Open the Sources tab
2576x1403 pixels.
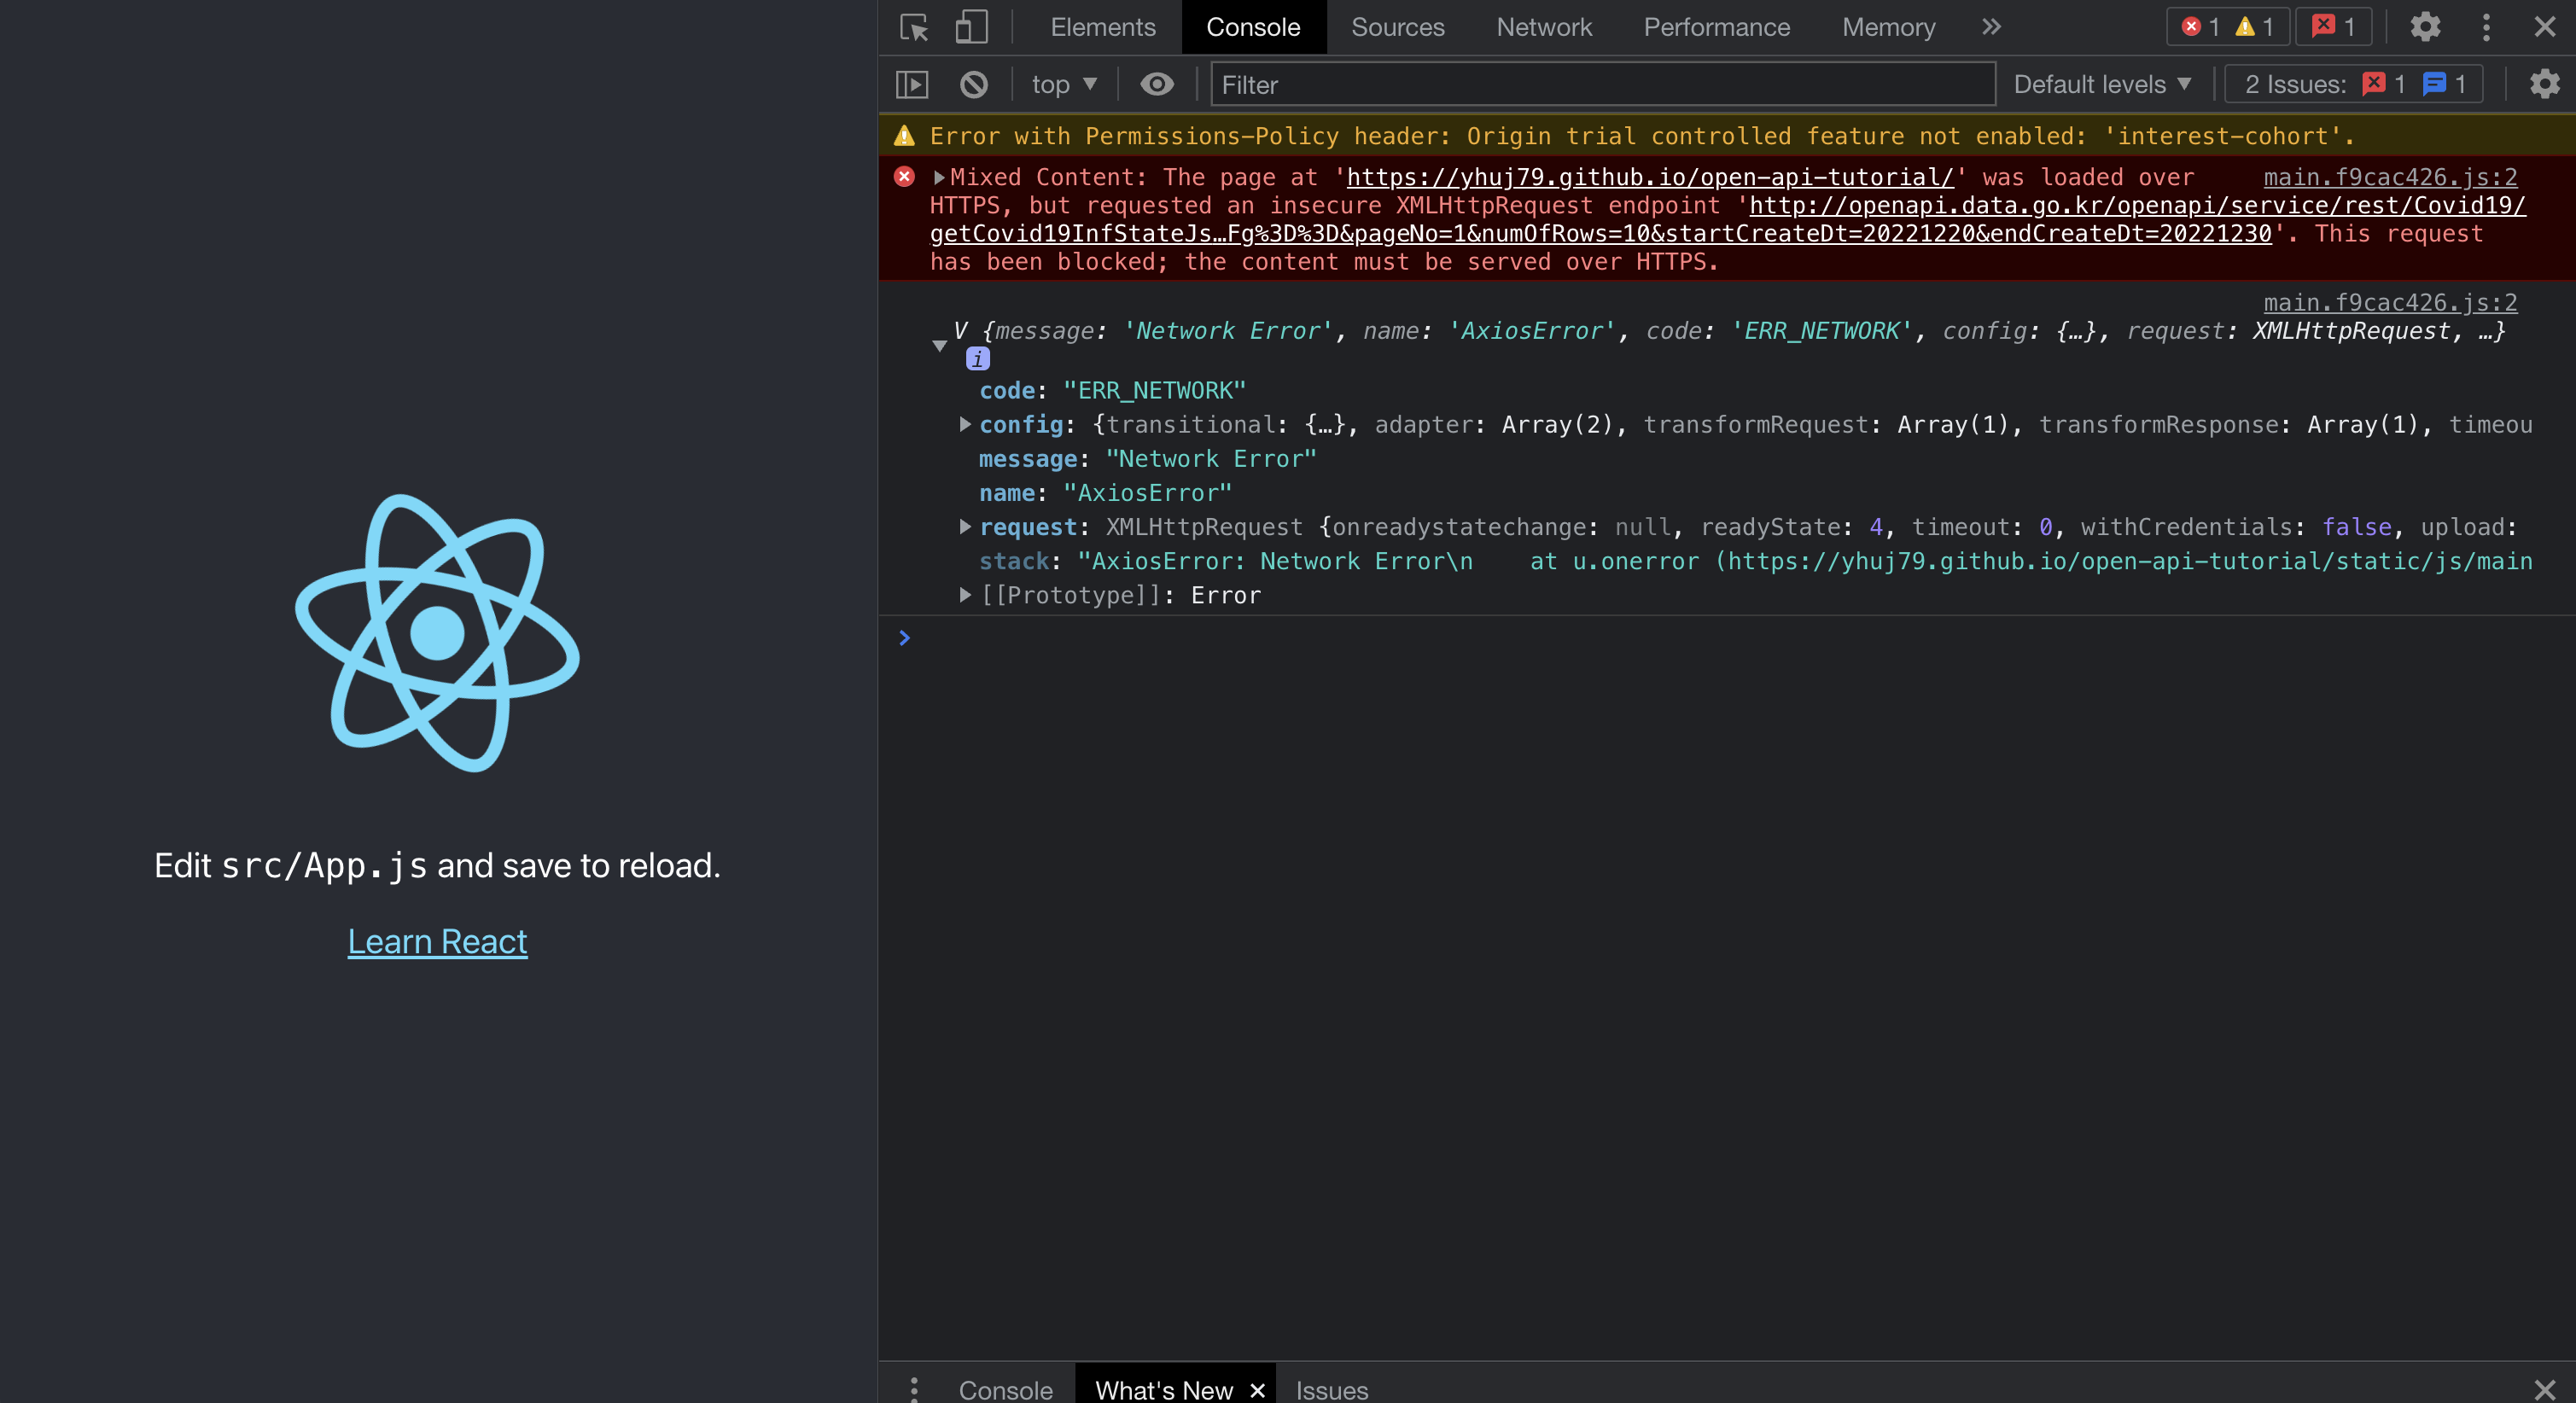pyautogui.click(x=1397, y=27)
